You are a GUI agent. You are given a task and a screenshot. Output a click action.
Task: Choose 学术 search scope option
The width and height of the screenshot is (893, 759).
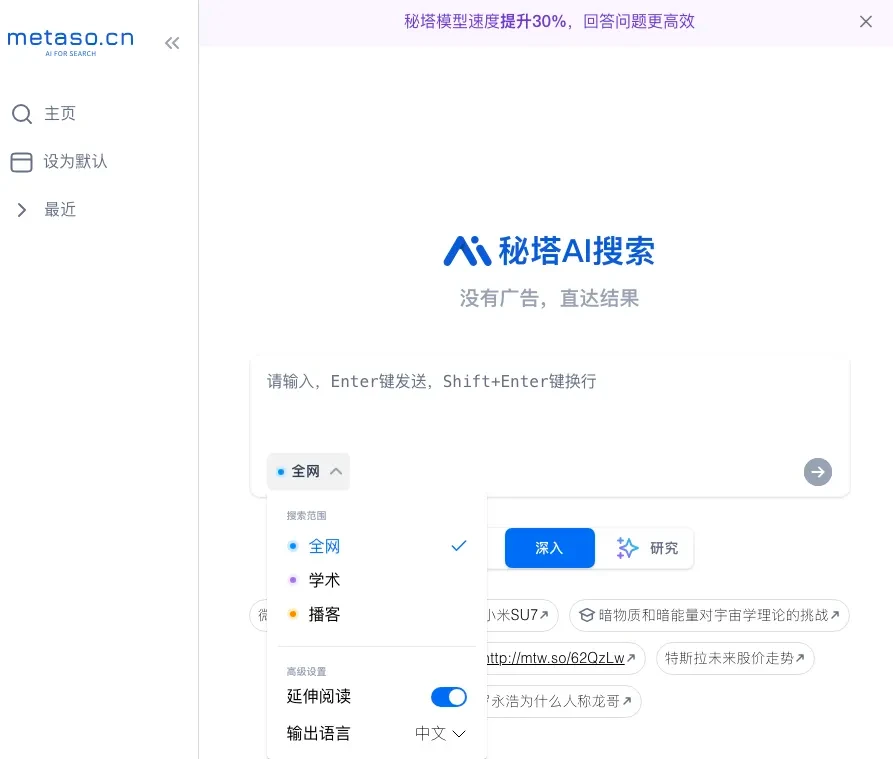[376, 580]
